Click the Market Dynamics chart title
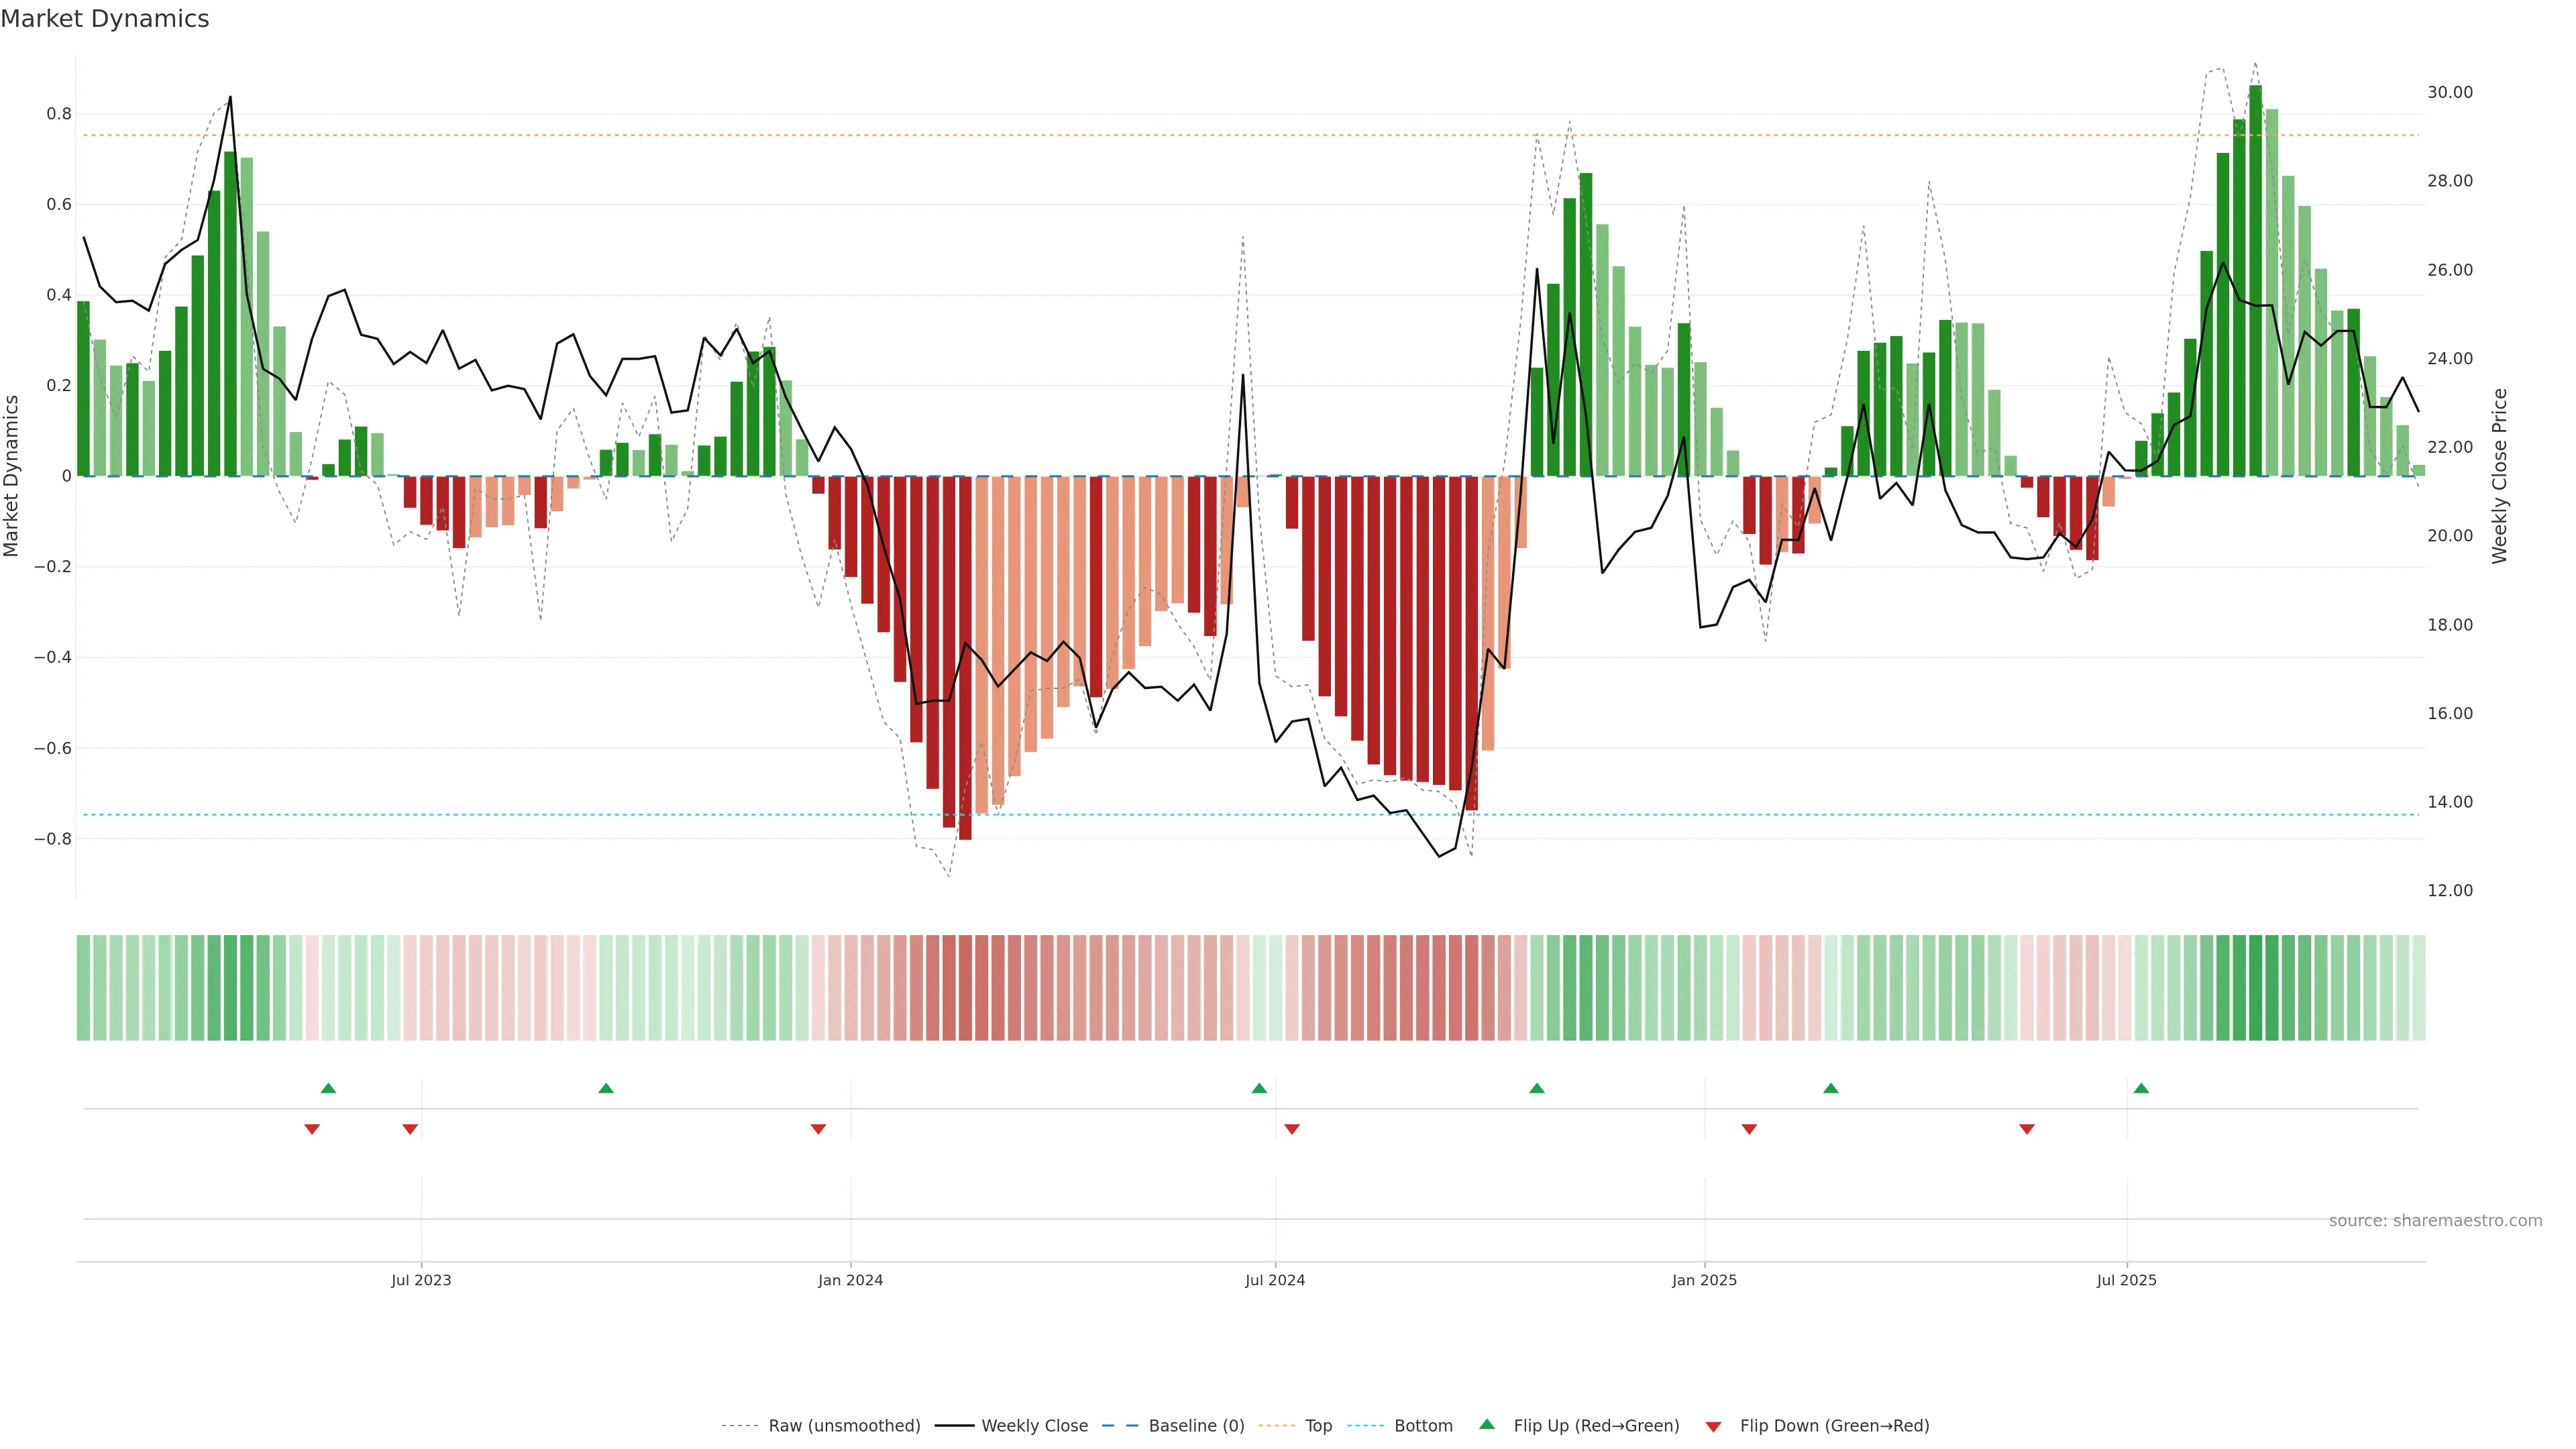The width and height of the screenshot is (2576, 1449). pyautogui.click(x=105, y=19)
